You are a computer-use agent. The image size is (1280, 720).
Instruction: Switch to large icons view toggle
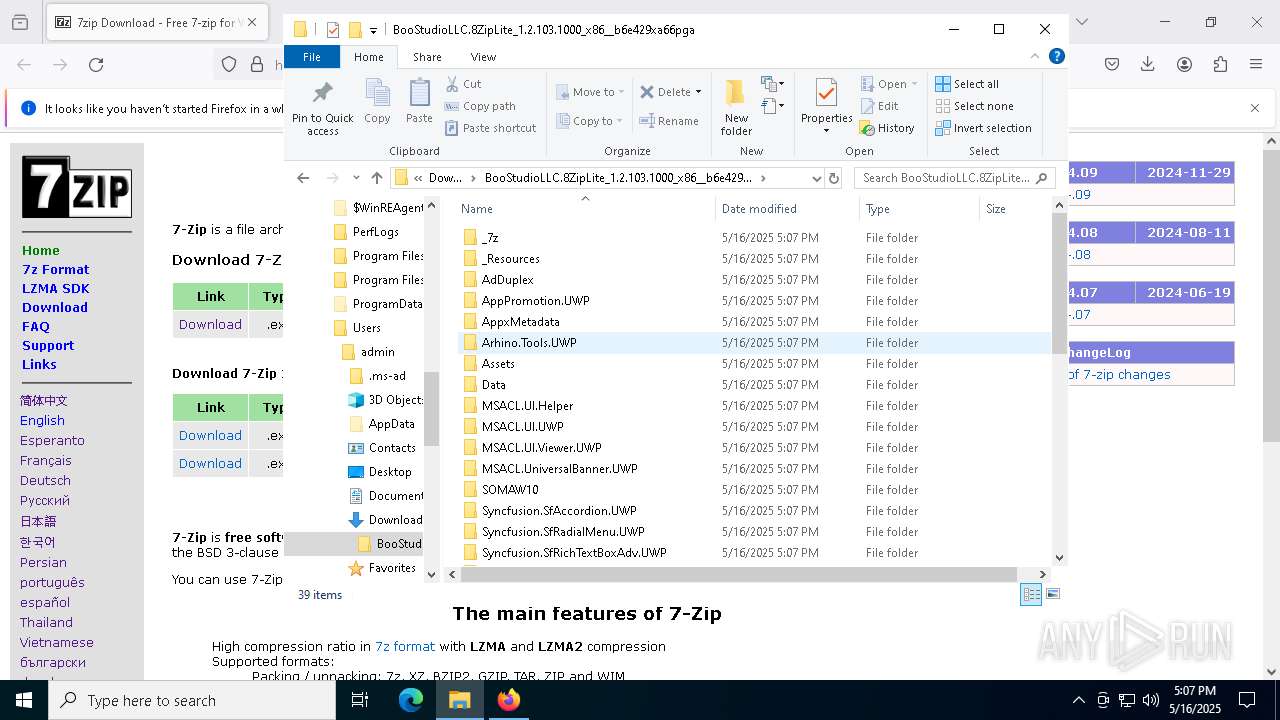point(1052,594)
